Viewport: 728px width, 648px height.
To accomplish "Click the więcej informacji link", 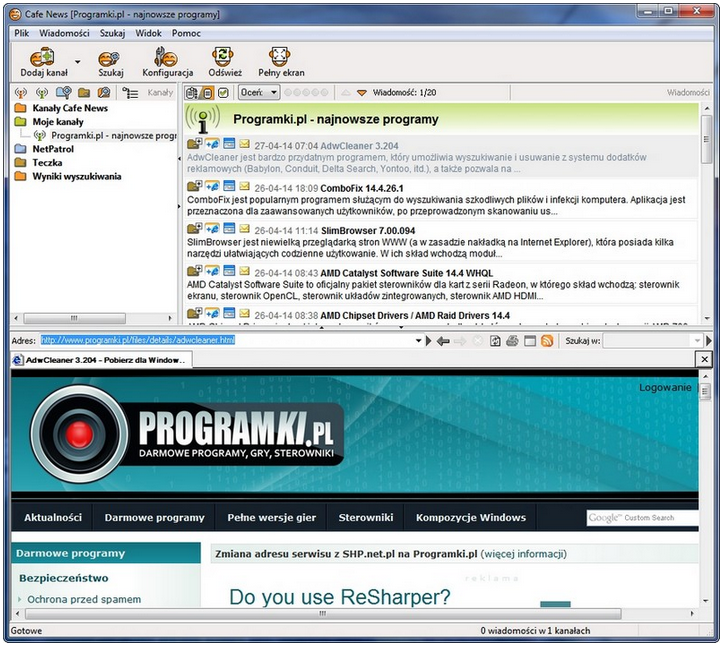I will coord(524,554).
